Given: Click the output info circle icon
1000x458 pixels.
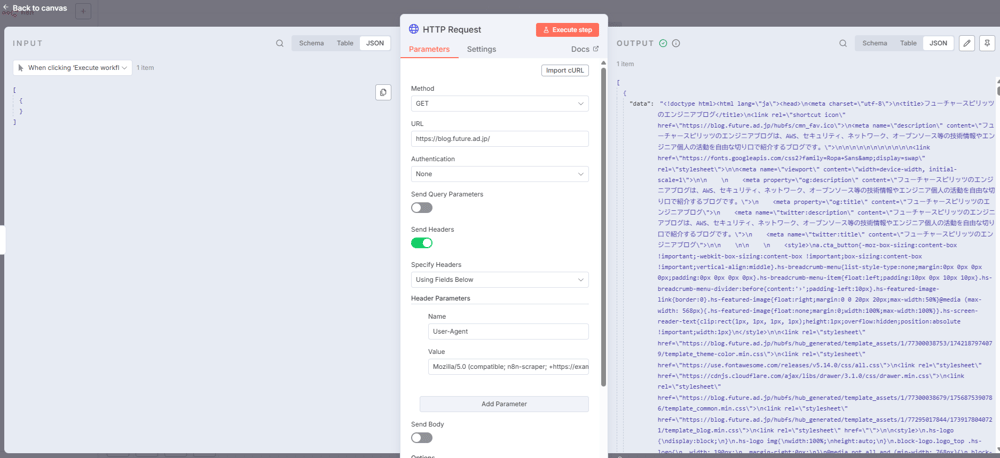Looking at the screenshot, I should point(676,43).
